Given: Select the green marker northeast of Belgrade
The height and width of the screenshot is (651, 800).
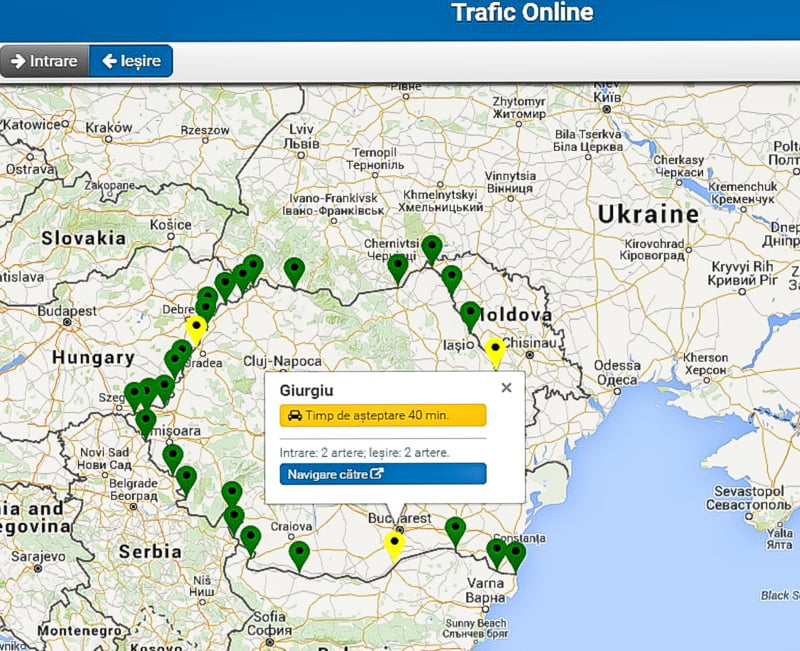Looking at the screenshot, I should tap(186, 481).
